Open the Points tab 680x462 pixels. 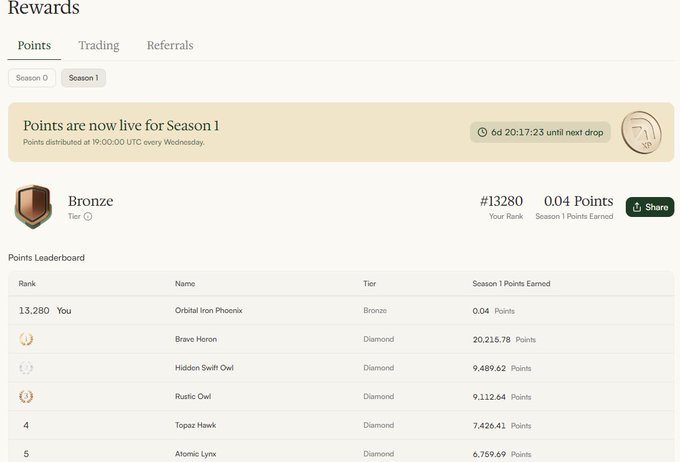pyautogui.click(x=34, y=45)
